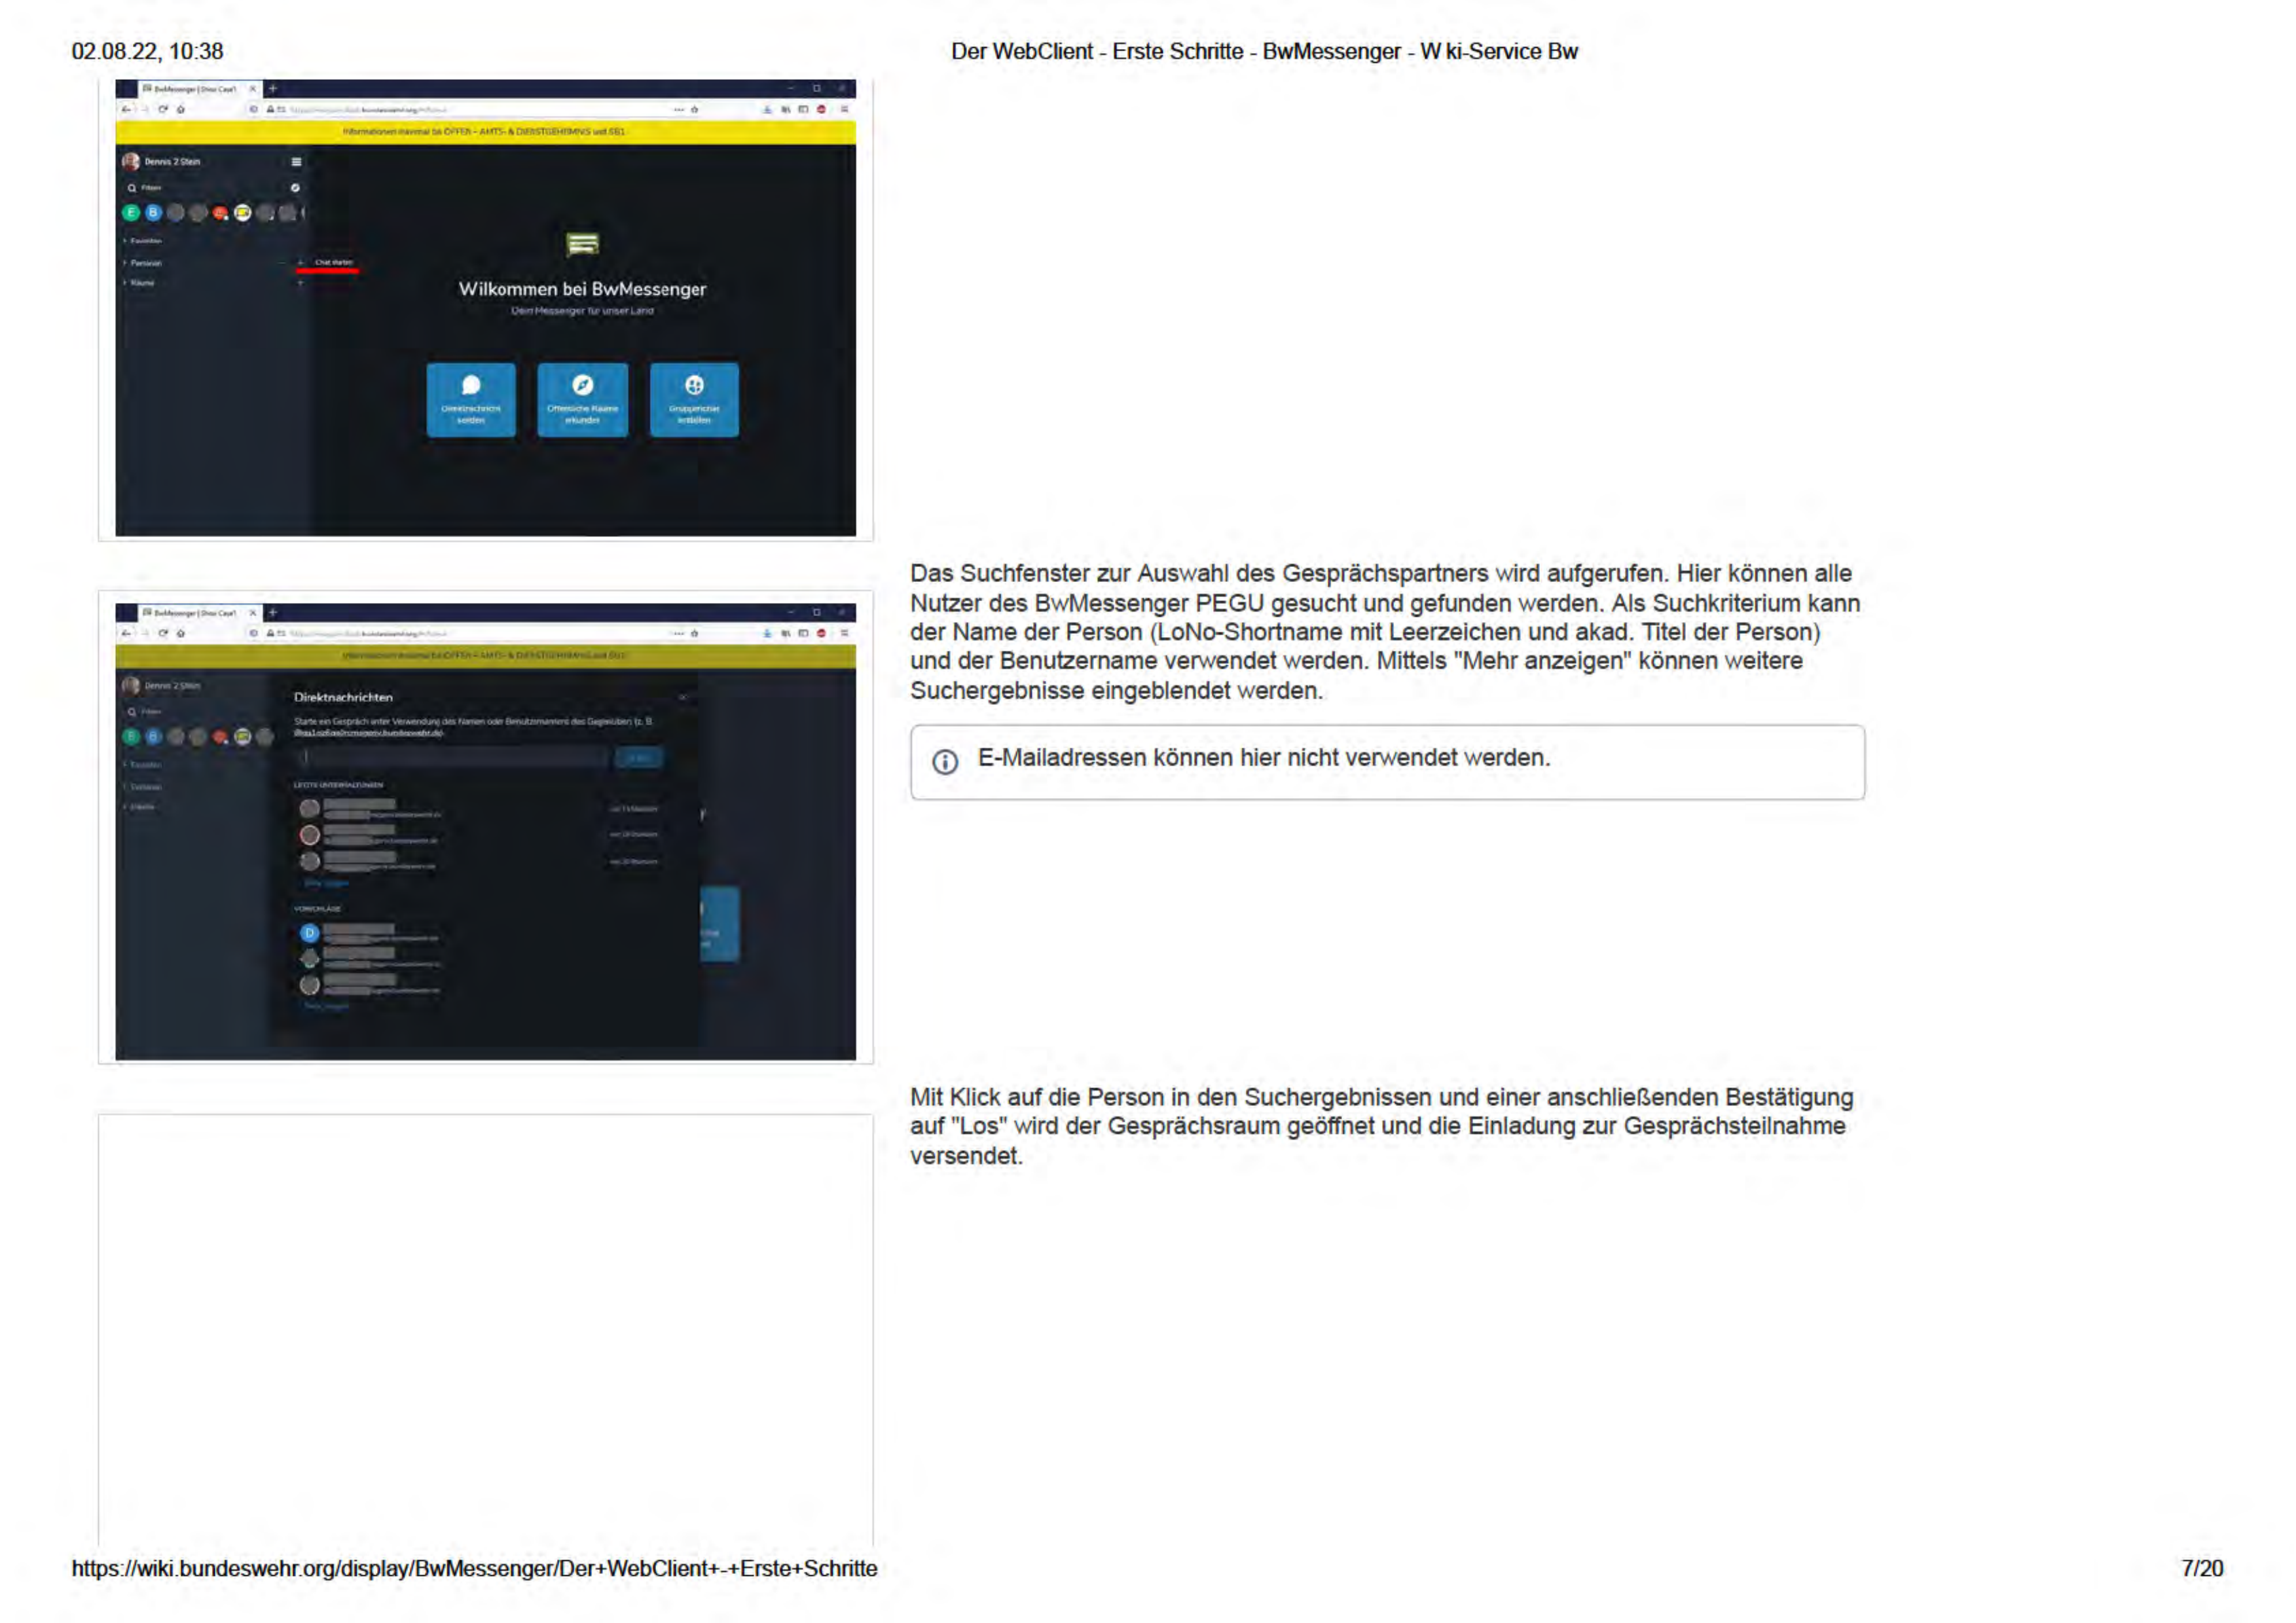Open the hamburger menu beside Dennis 2 Stein
This screenshot has width=2296, height=1623.
297,162
